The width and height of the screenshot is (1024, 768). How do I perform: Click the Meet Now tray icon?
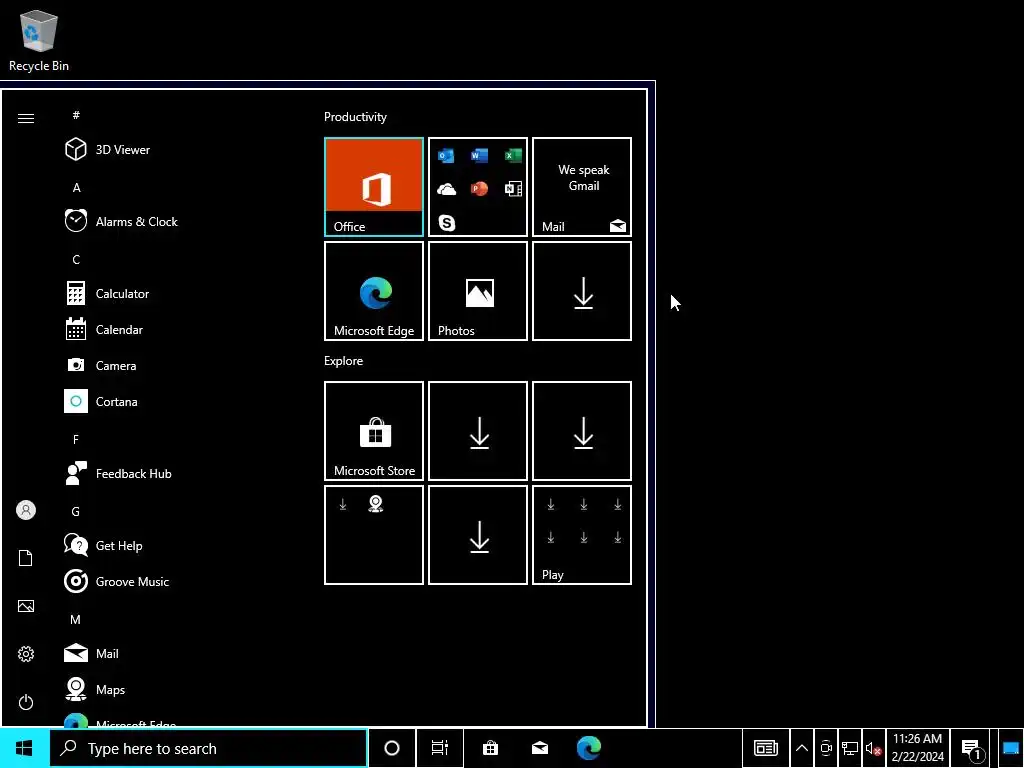pyautogui.click(x=826, y=748)
